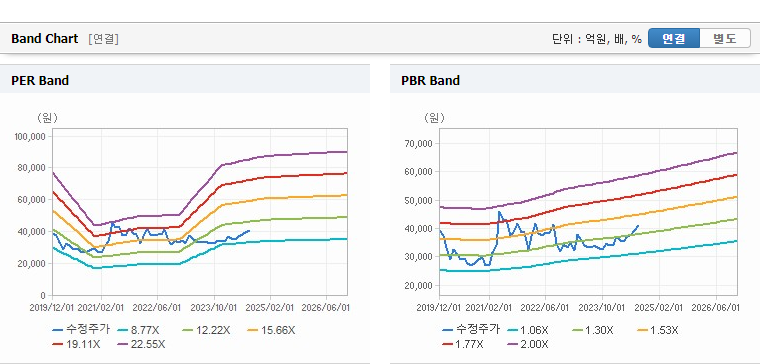The width and height of the screenshot is (760, 364).
Task: Toggle 15.66X series in PER legend
Action: [x=271, y=330]
